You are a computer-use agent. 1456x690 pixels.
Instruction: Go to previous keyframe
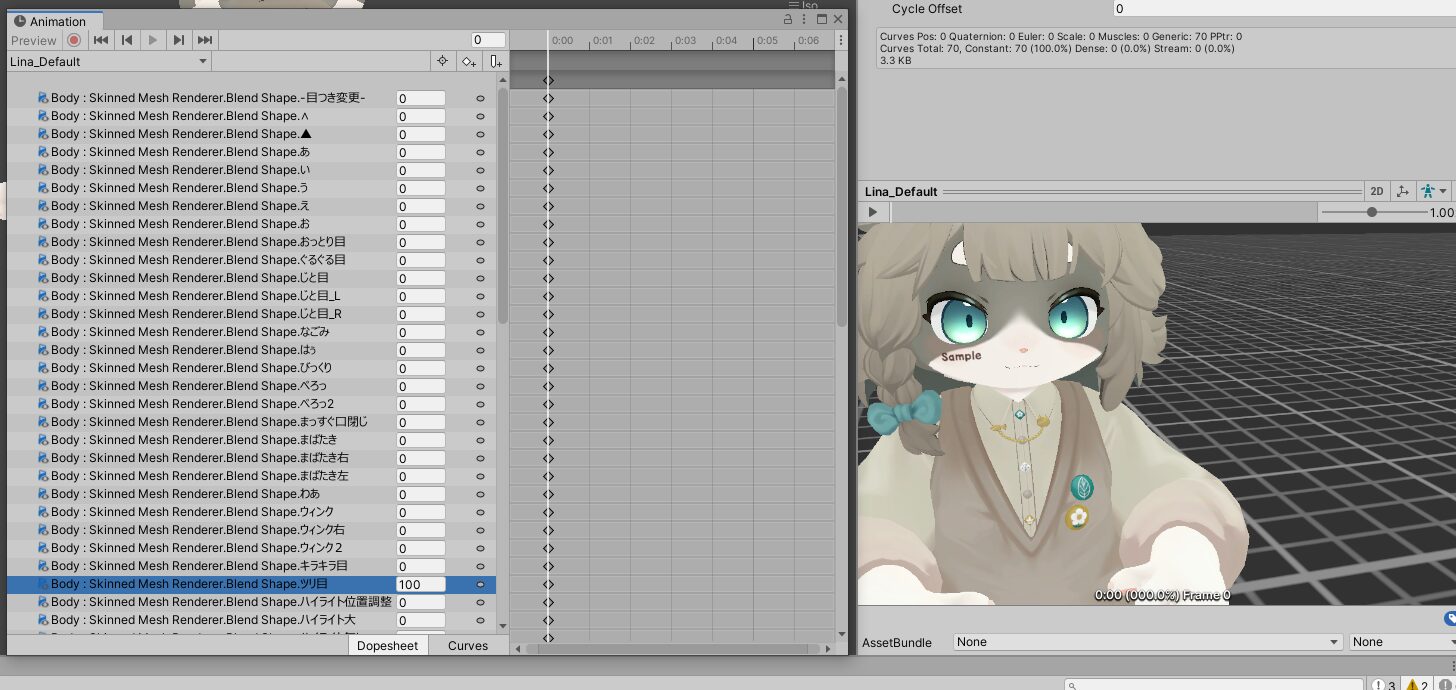pyautogui.click(x=126, y=40)
